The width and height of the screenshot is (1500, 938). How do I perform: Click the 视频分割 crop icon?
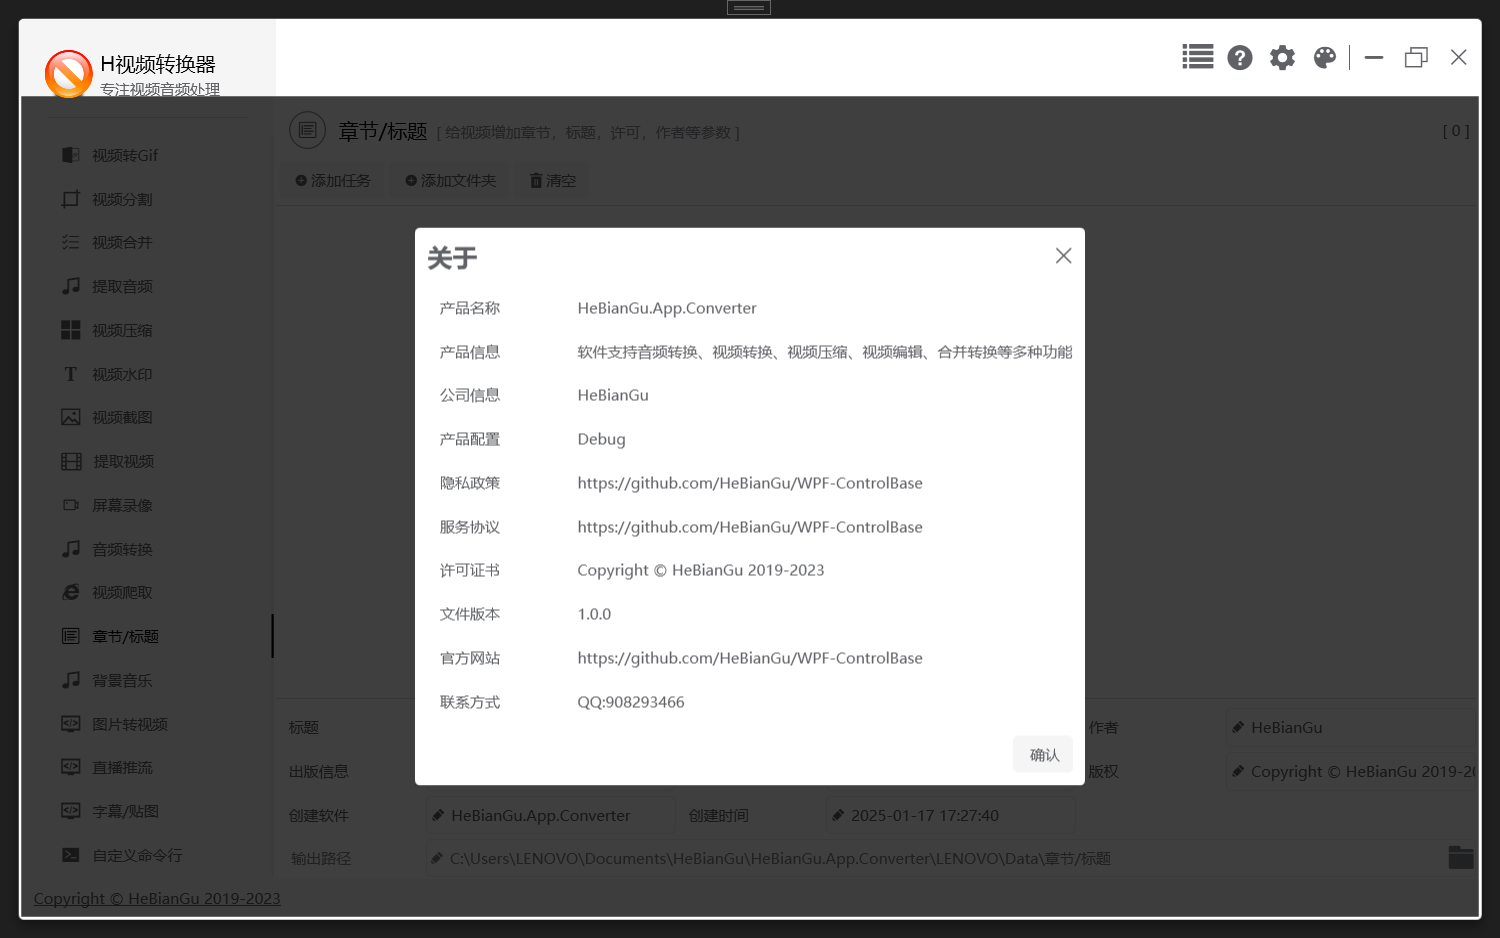tap(71, 199)
